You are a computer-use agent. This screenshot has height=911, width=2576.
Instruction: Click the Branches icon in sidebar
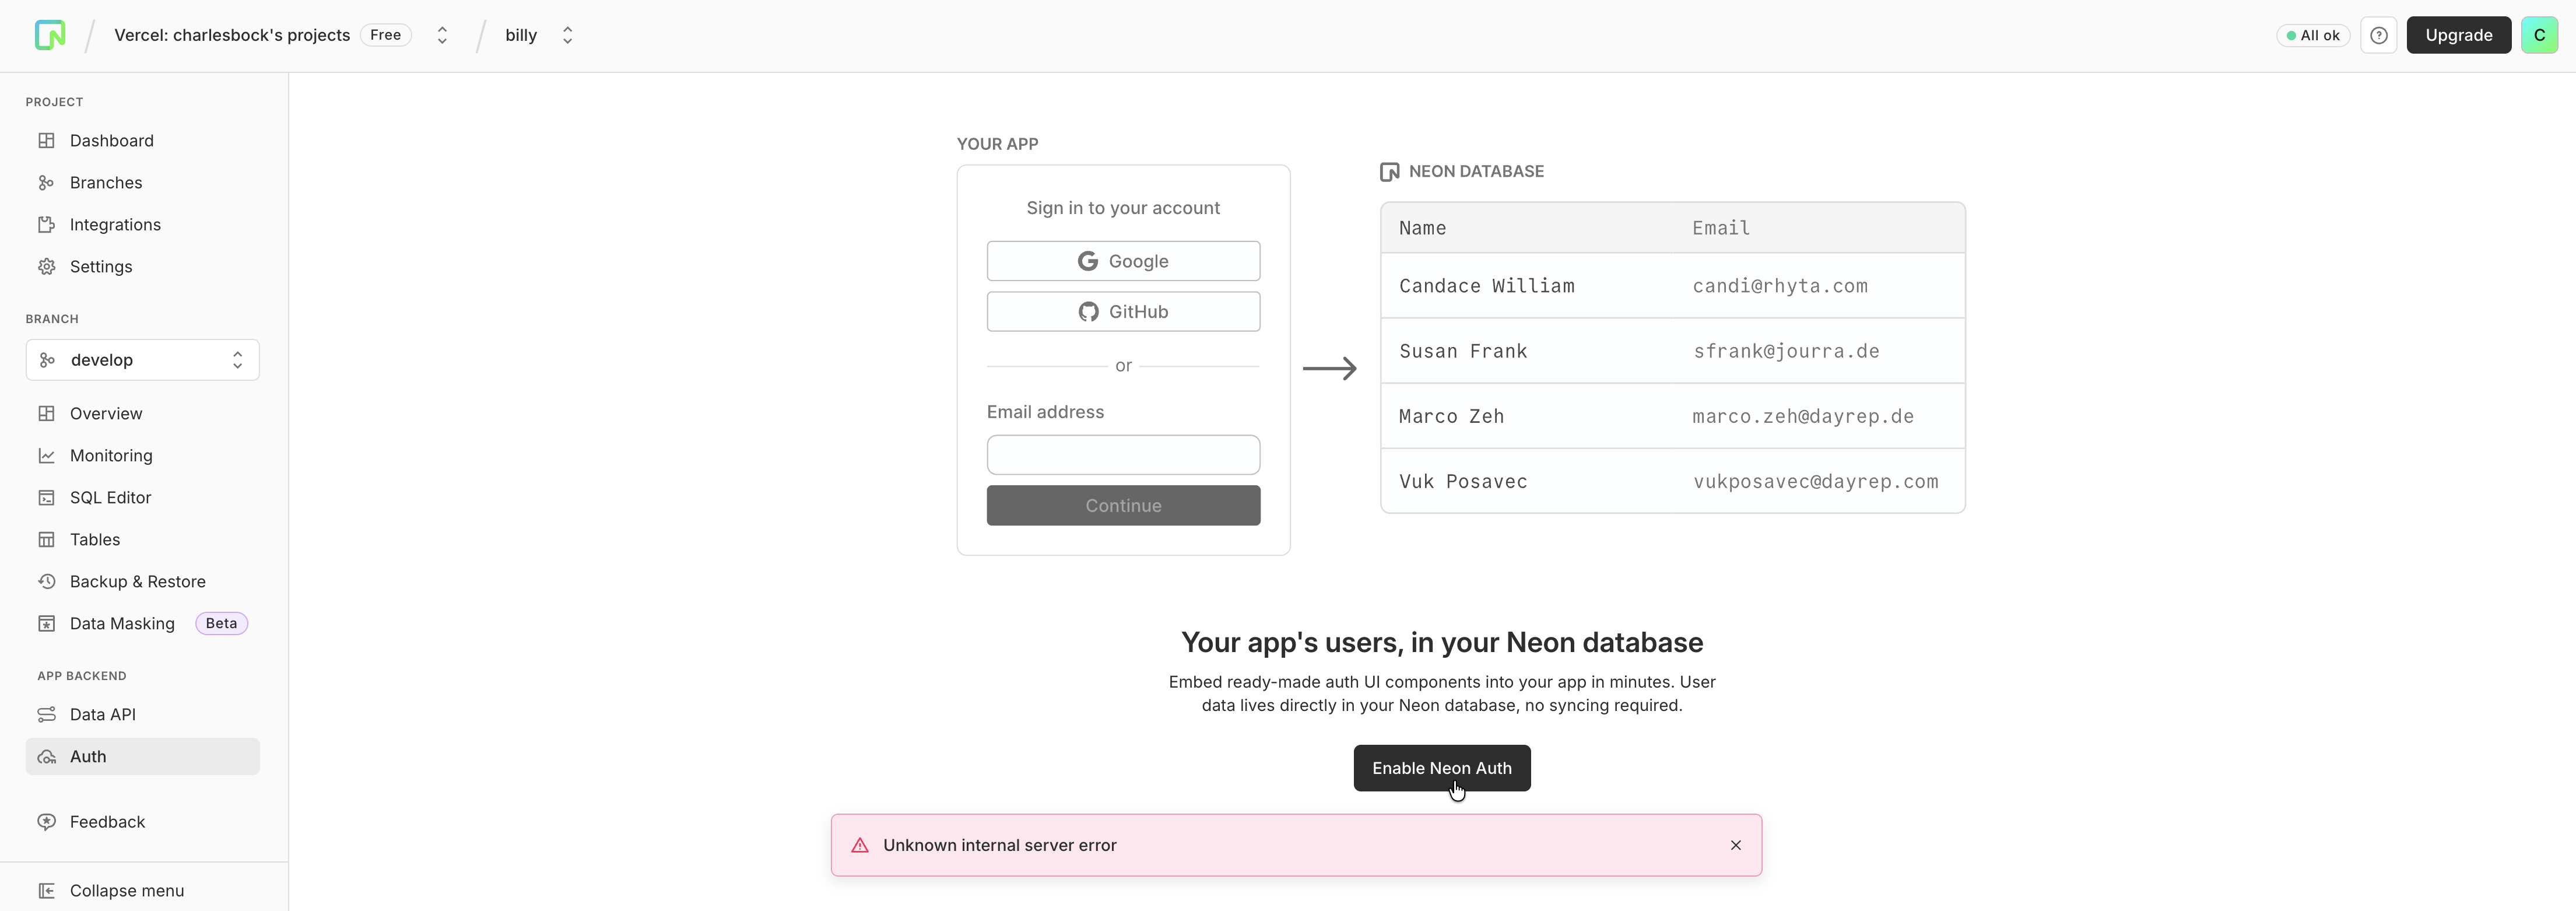coord(46,183)
